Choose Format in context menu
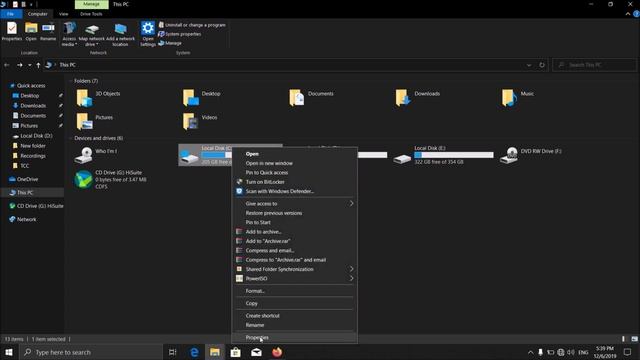This screenshot has height=360, width=640. click(294, 291)
